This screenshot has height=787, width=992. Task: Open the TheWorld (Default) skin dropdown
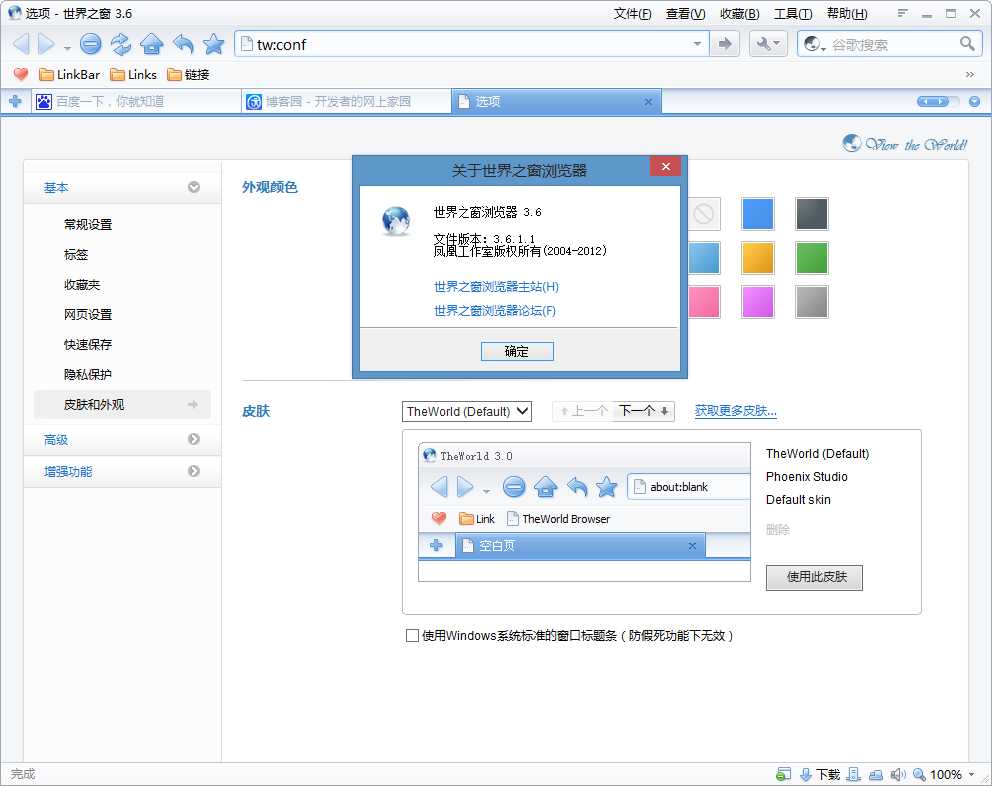(467, 411)
